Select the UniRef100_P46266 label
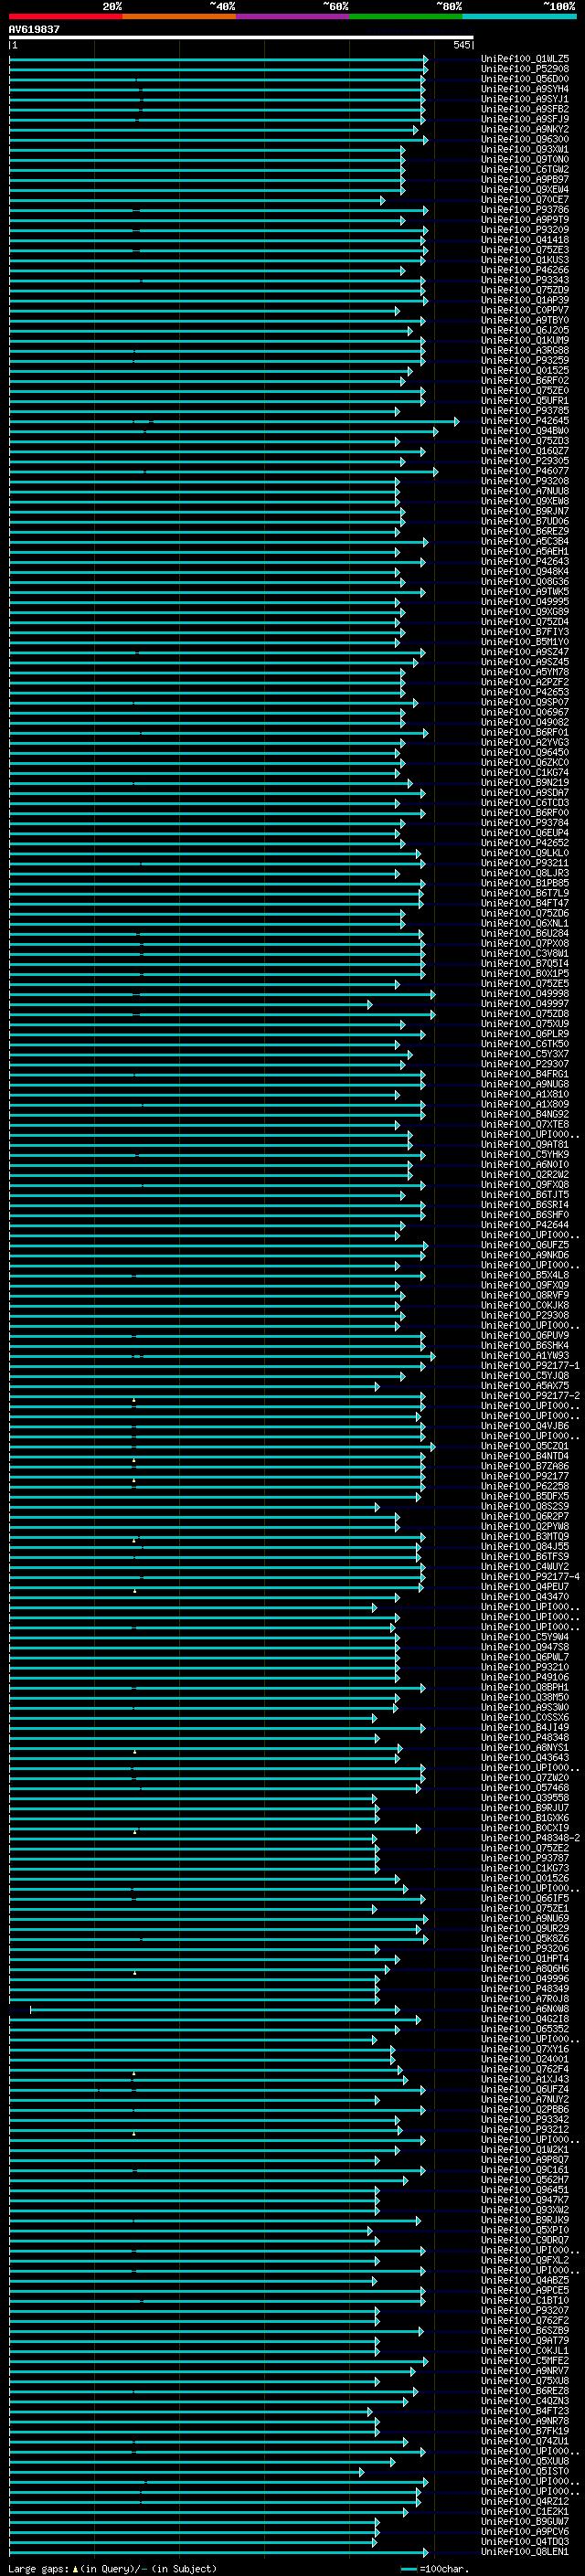The height and width of the screenshot is (2576, 585). click(525, 270)
